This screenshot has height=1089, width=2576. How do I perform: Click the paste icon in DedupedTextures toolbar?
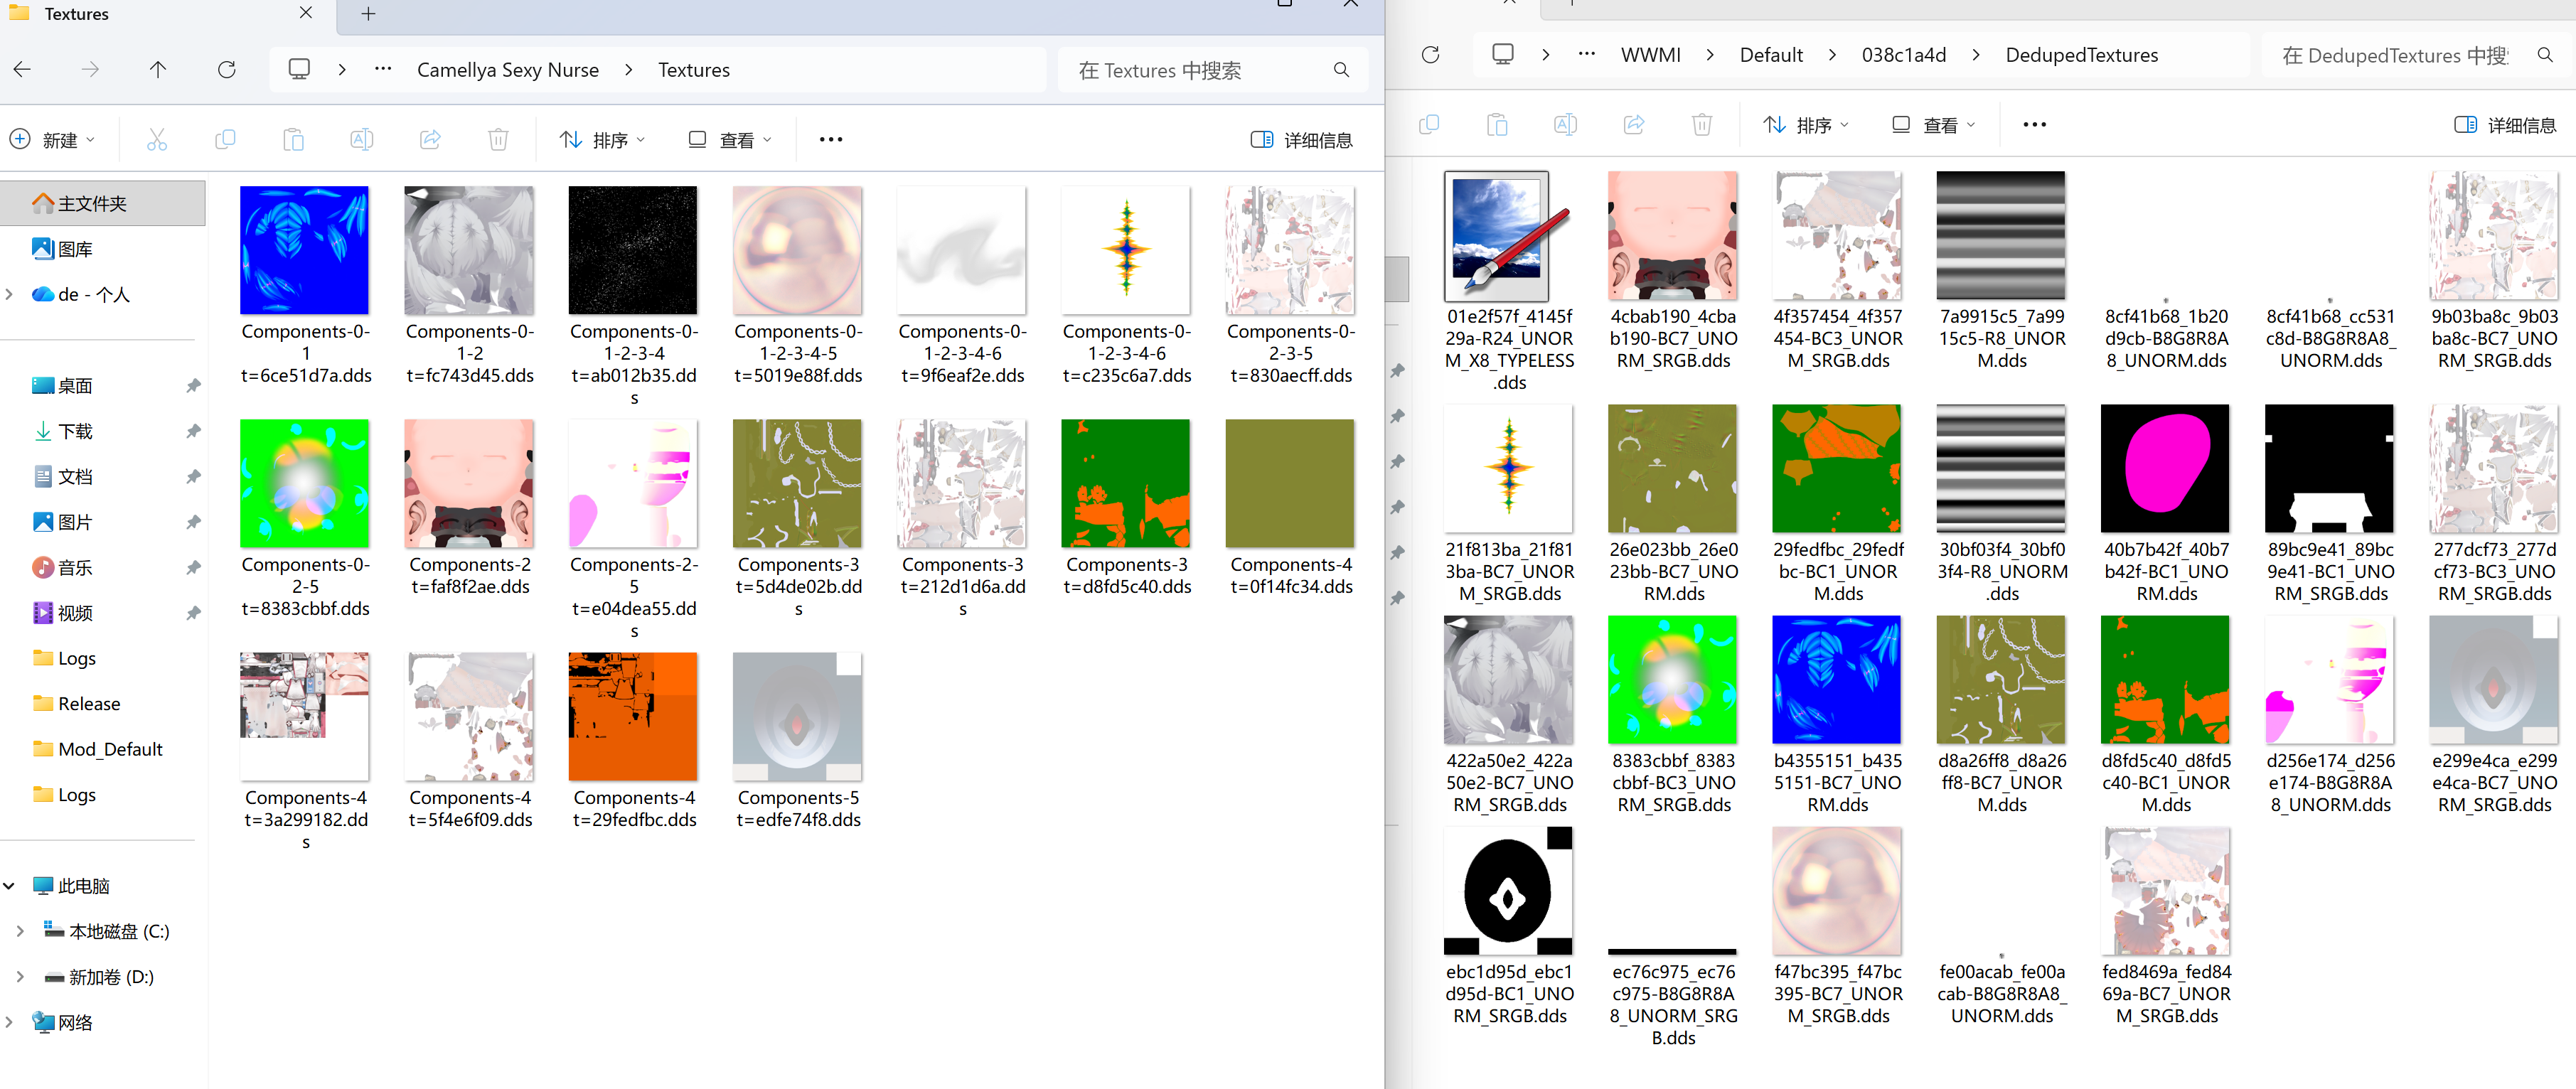point(1497,125)
